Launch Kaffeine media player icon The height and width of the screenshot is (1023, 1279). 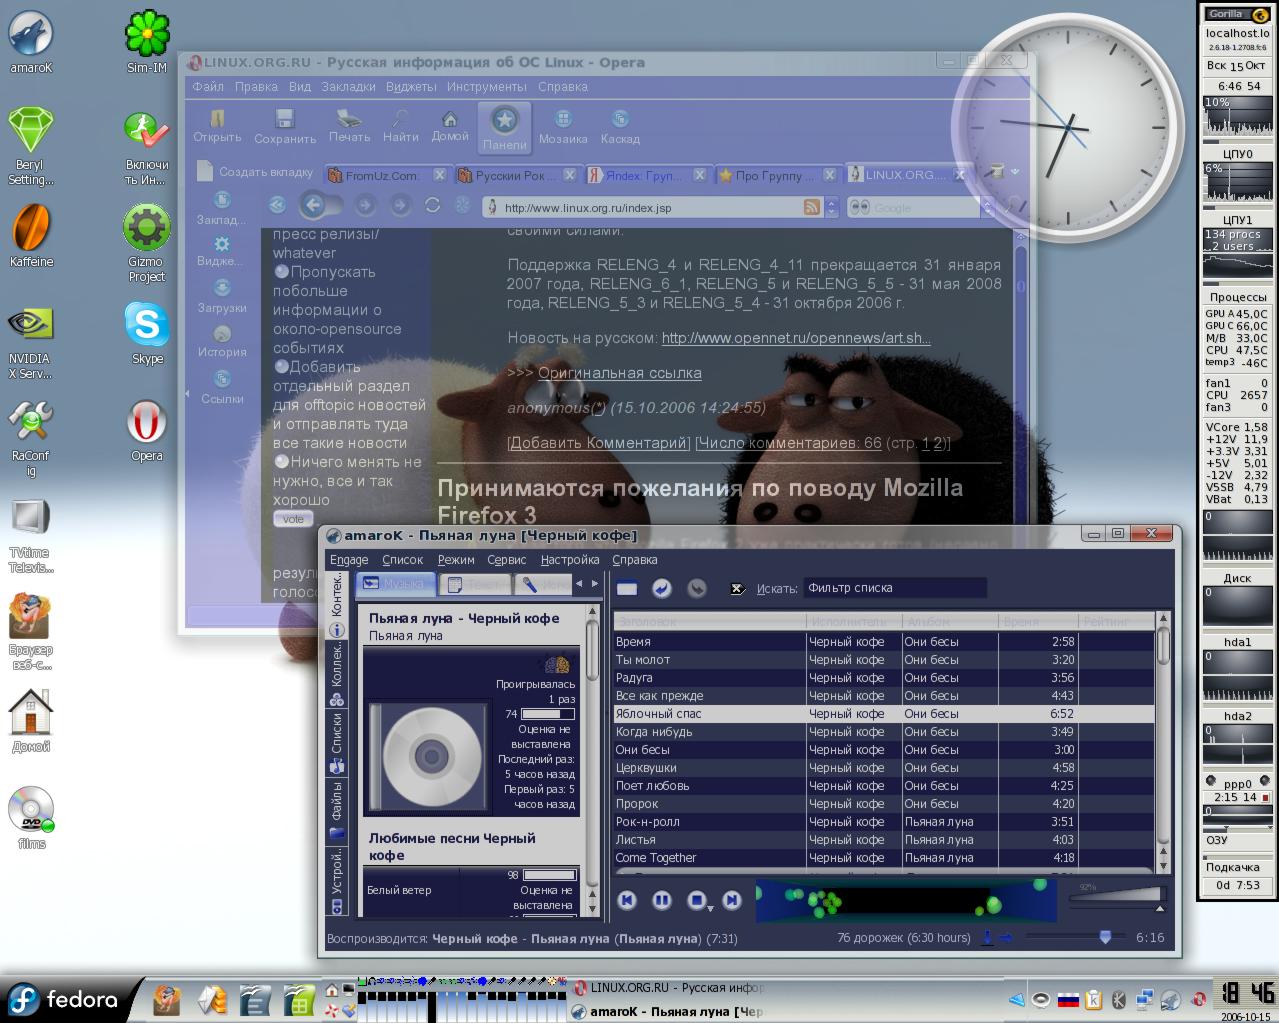(31, 237)
